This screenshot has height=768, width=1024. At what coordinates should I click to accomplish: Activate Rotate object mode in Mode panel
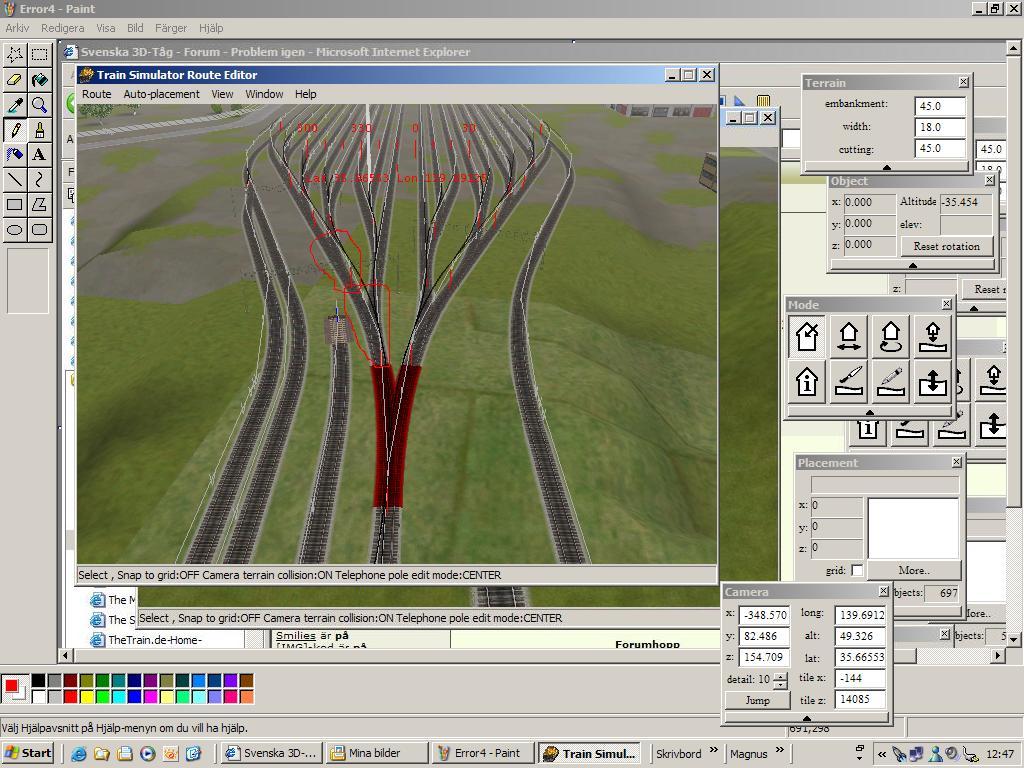click(891, 336)
